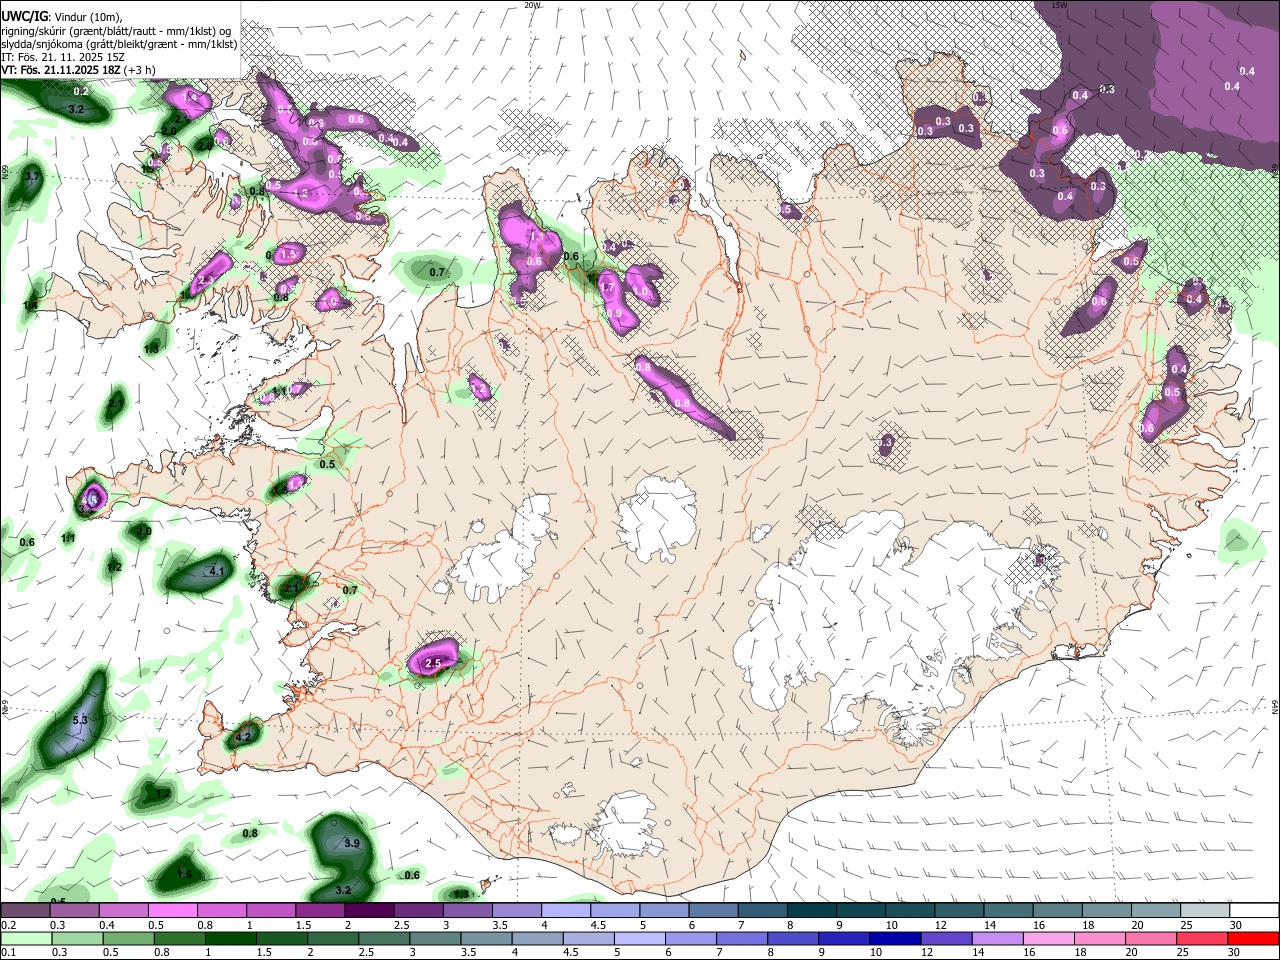Image resolution: width=1280 pixels, height=960 pixels.
Task: Click the '4.2' rain value label
Action: [242, 737]
